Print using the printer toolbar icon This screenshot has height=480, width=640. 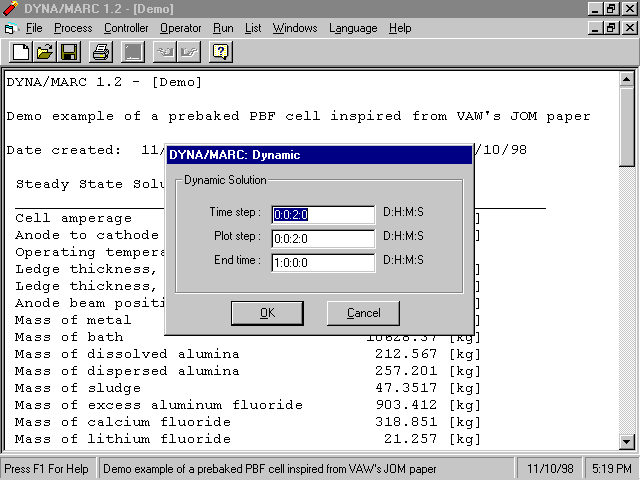click(x=101, y=52)
